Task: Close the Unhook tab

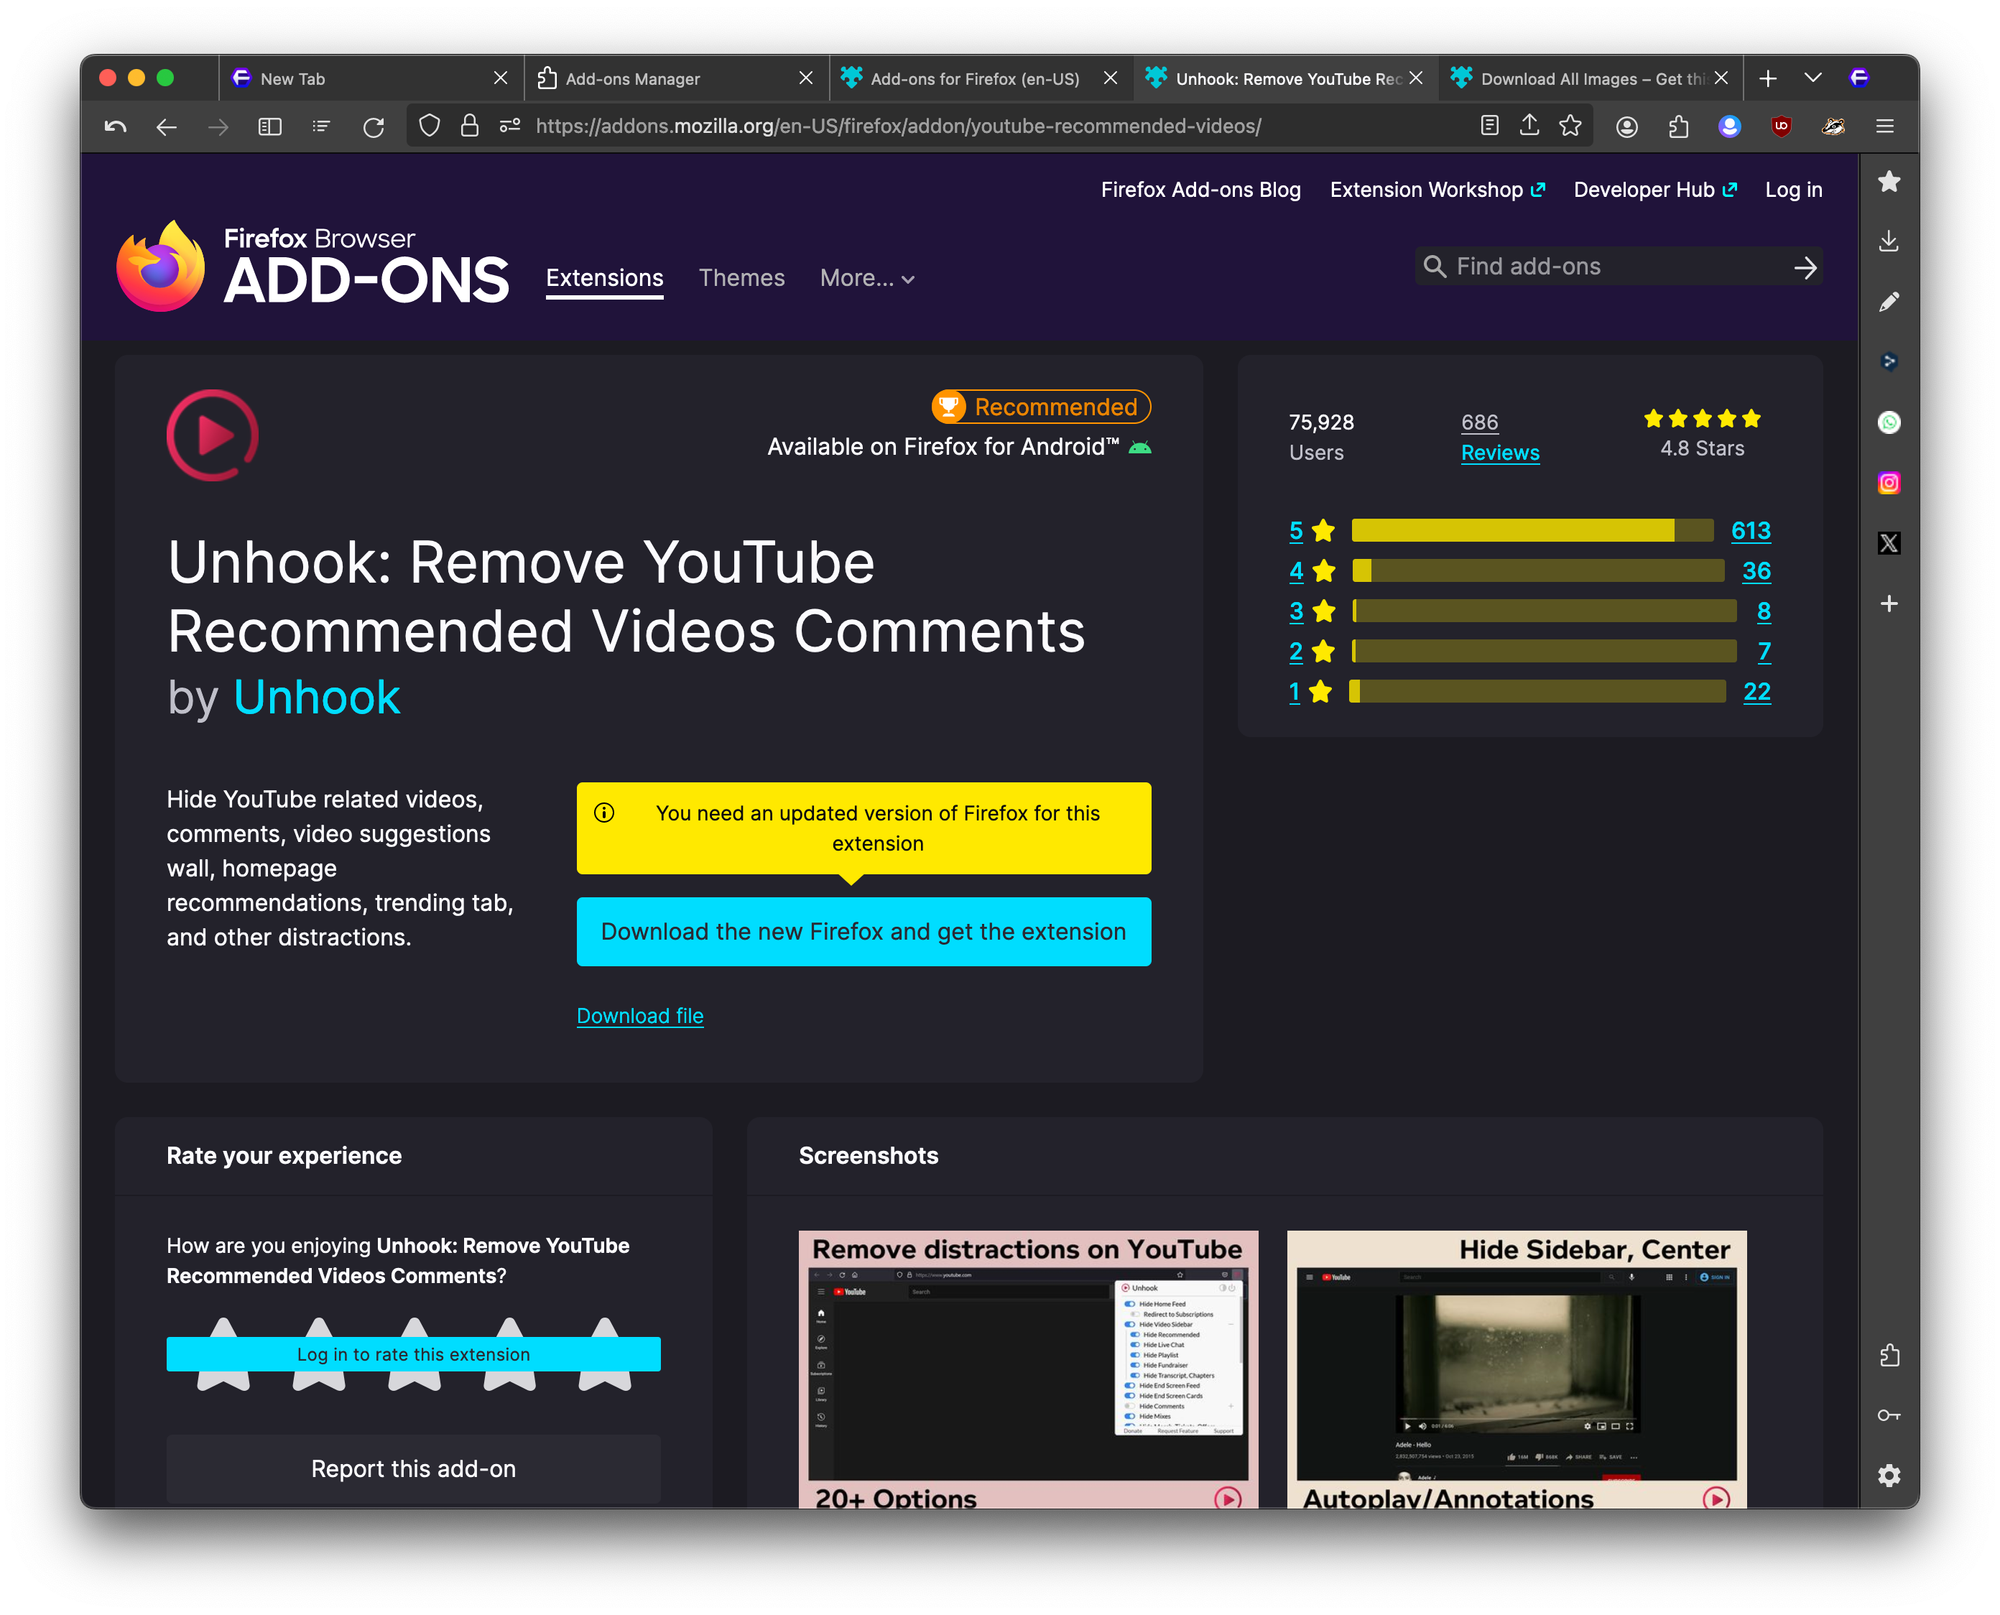Action: [x=1416, y=78]
